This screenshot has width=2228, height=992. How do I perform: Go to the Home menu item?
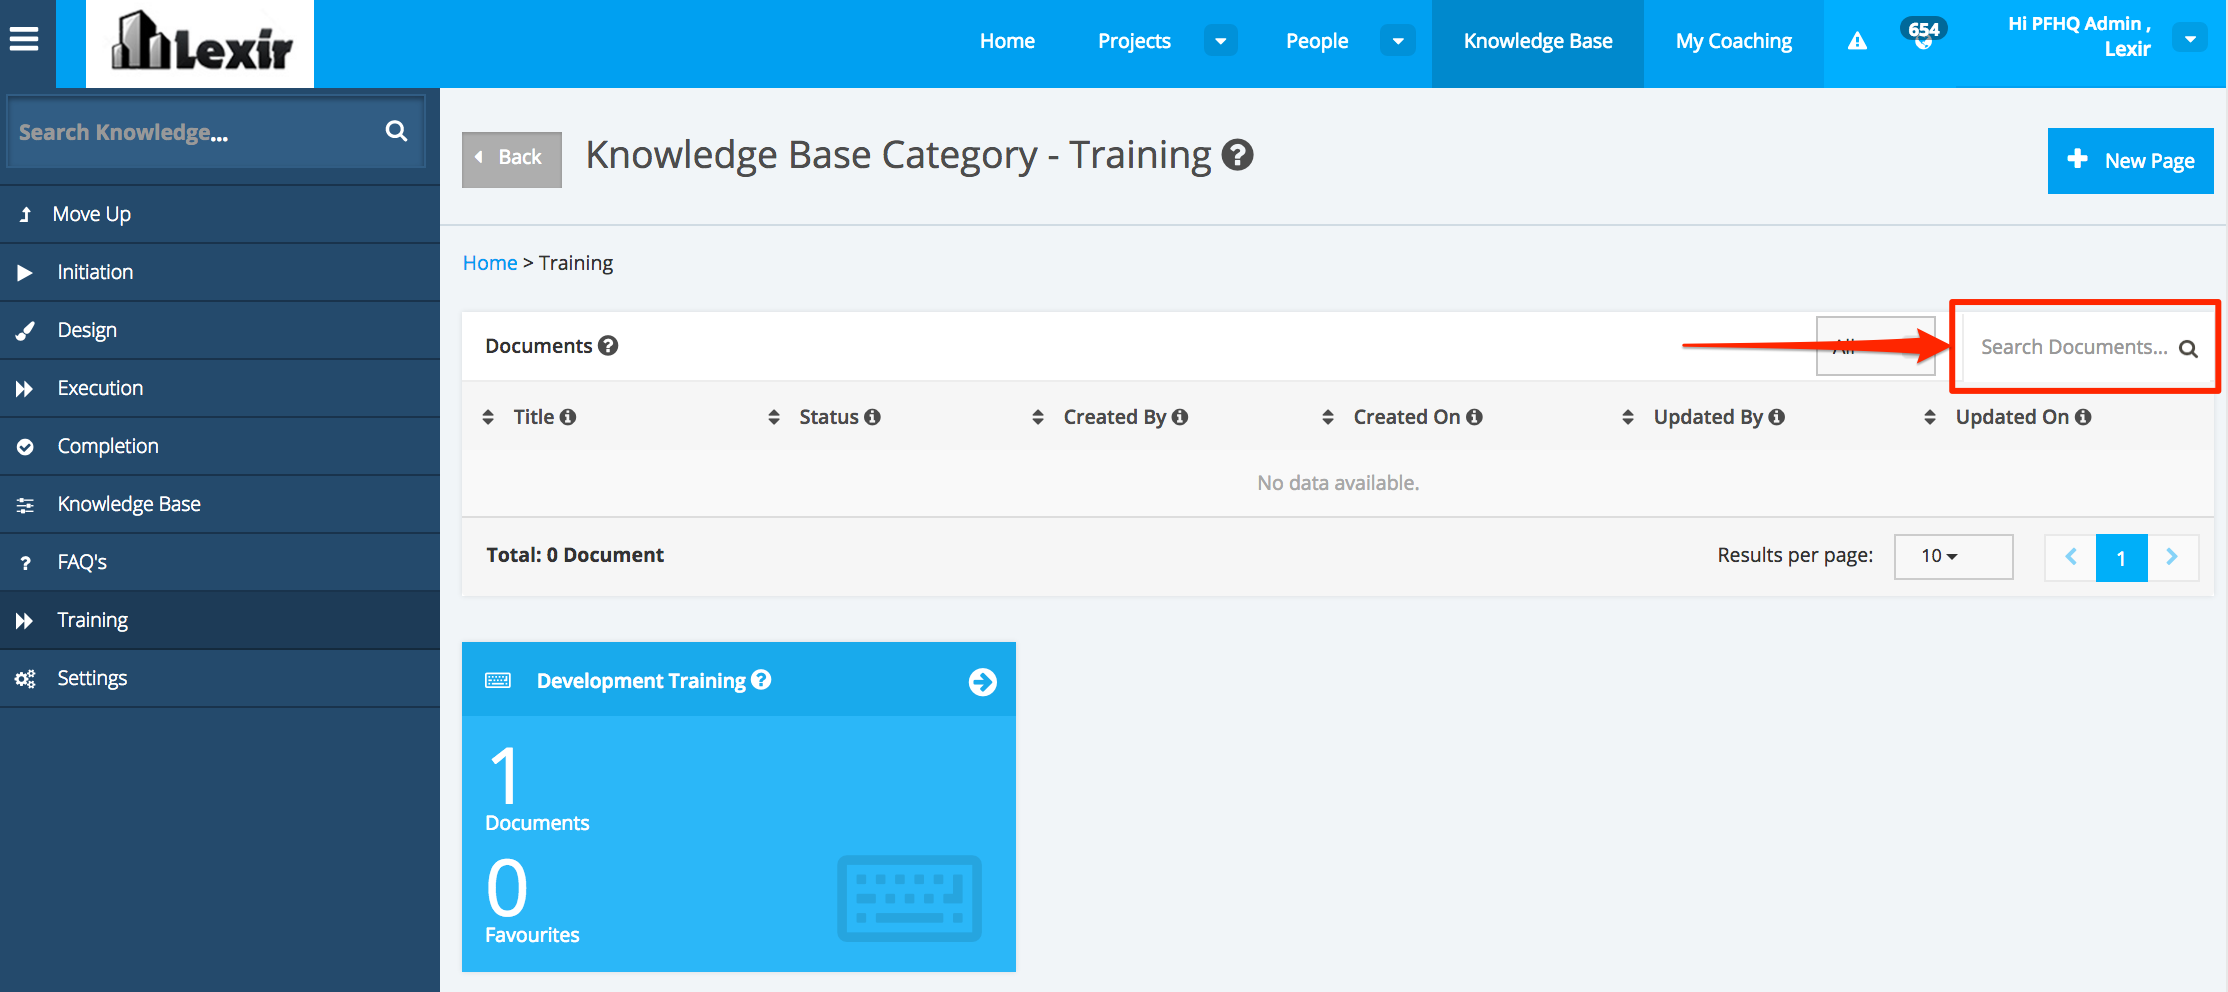pyautogui.click(x=1007, y=41)
